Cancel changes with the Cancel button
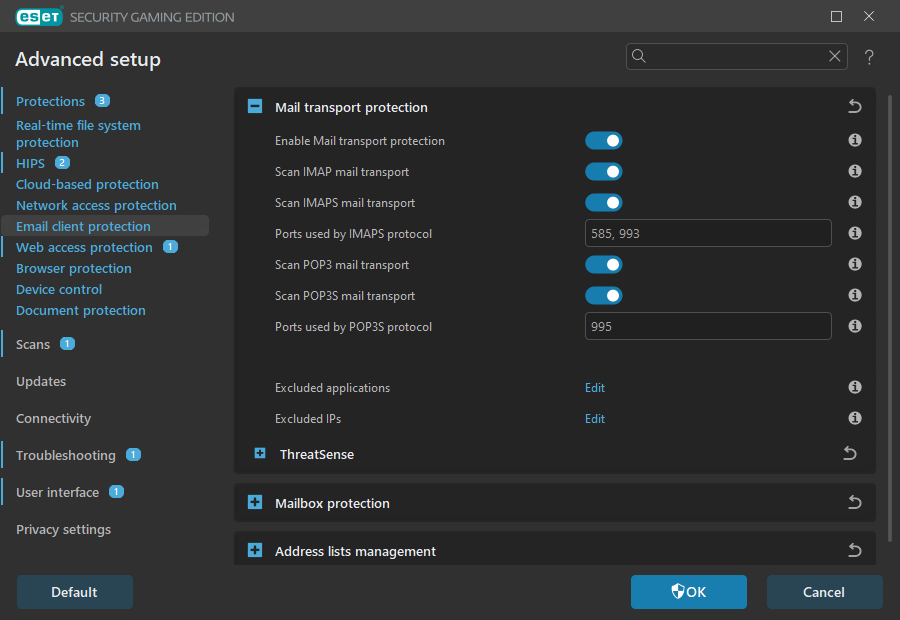 click(x=825, y=592)
